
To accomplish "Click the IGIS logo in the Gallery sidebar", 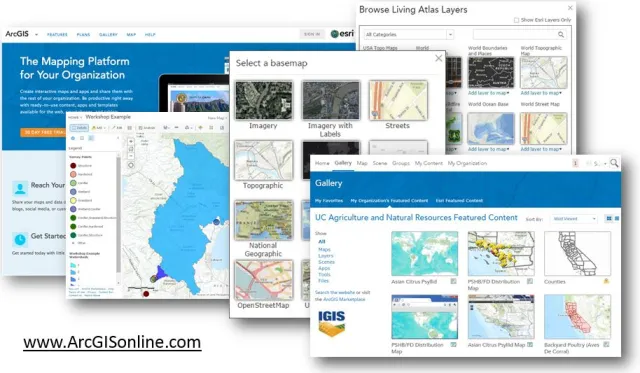I will (331, 323).
